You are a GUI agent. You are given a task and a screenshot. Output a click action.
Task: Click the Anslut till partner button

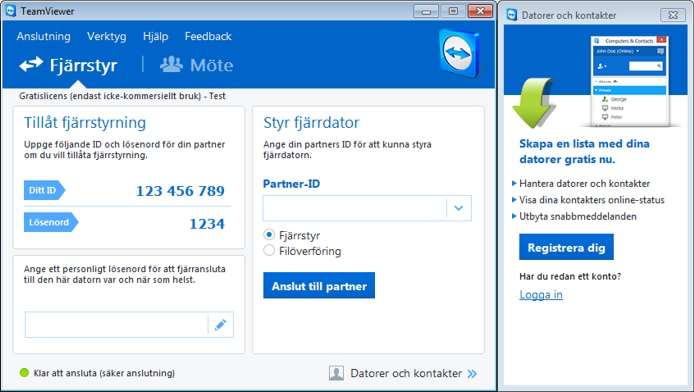(x=319, y=285)
